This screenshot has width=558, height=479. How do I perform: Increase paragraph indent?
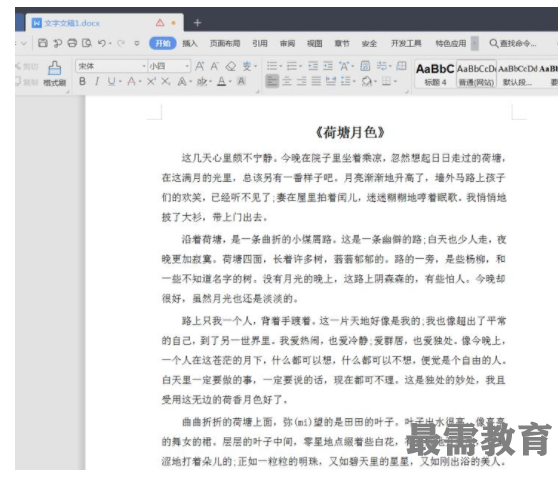(328, 66)
